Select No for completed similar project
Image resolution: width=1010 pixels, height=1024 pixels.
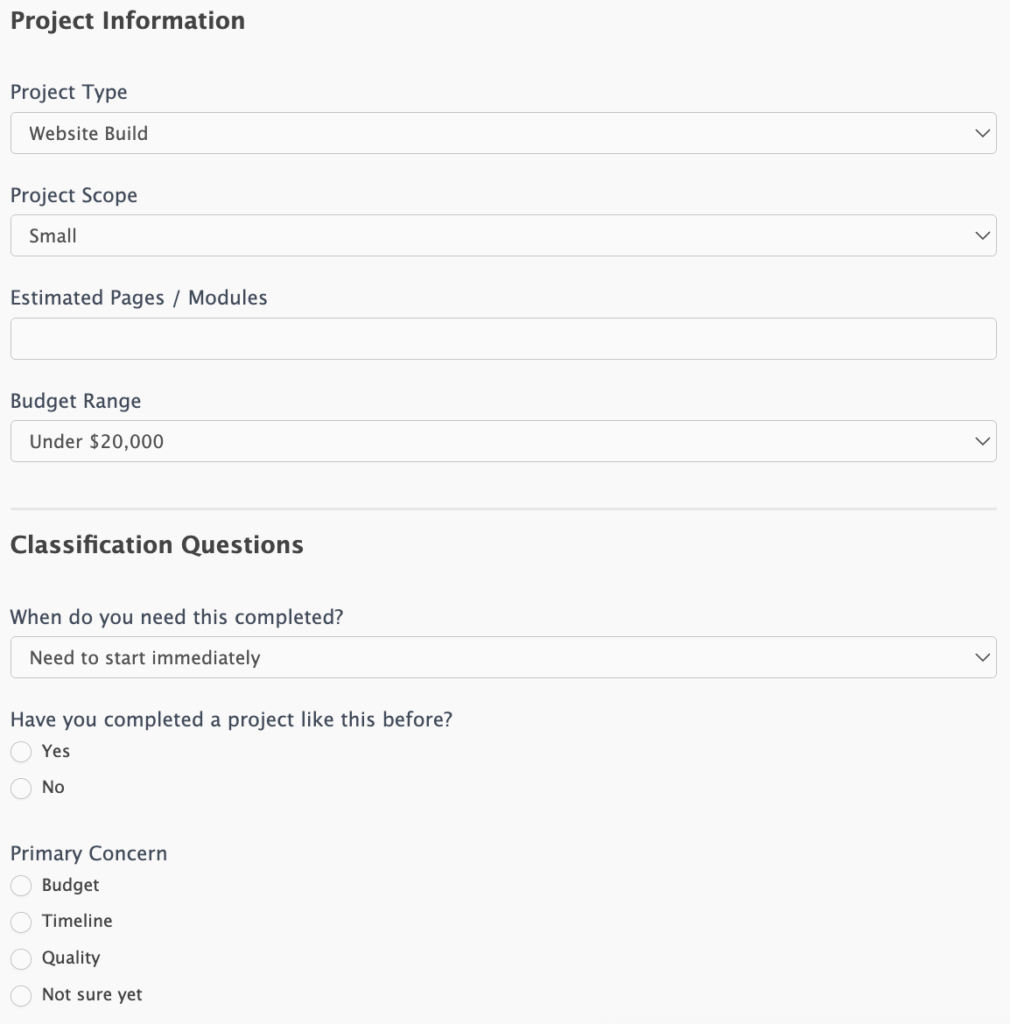coord(21,787)
